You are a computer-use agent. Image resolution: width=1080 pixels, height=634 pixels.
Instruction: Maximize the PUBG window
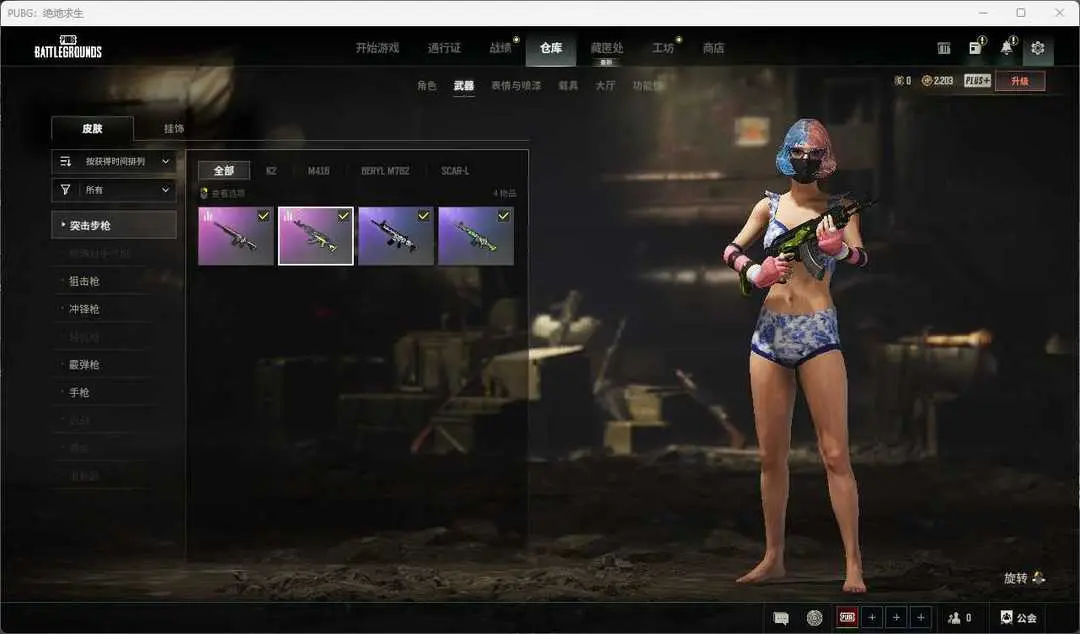1021,12
